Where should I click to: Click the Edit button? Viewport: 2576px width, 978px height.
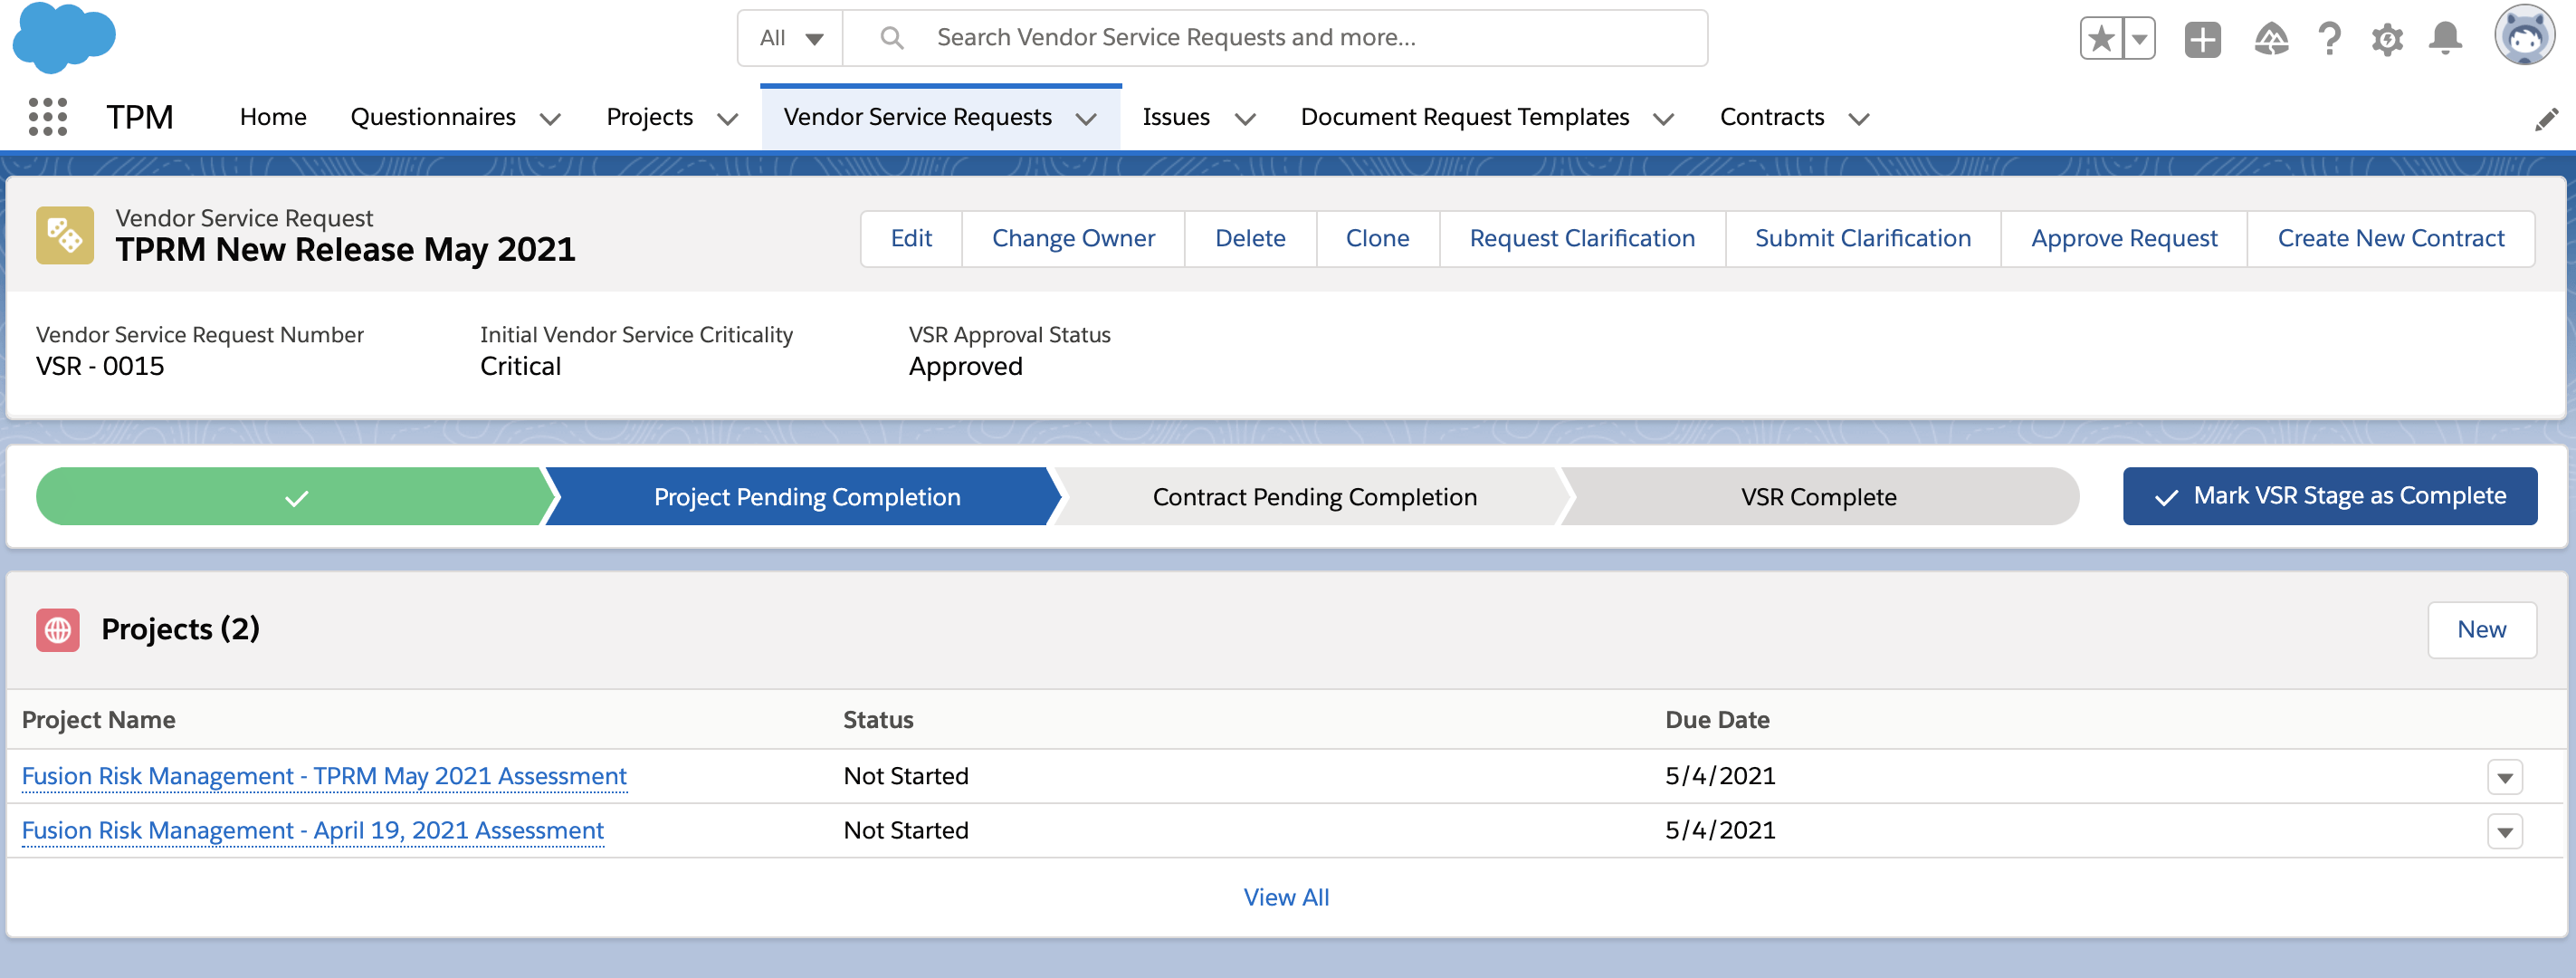point(911,238)
